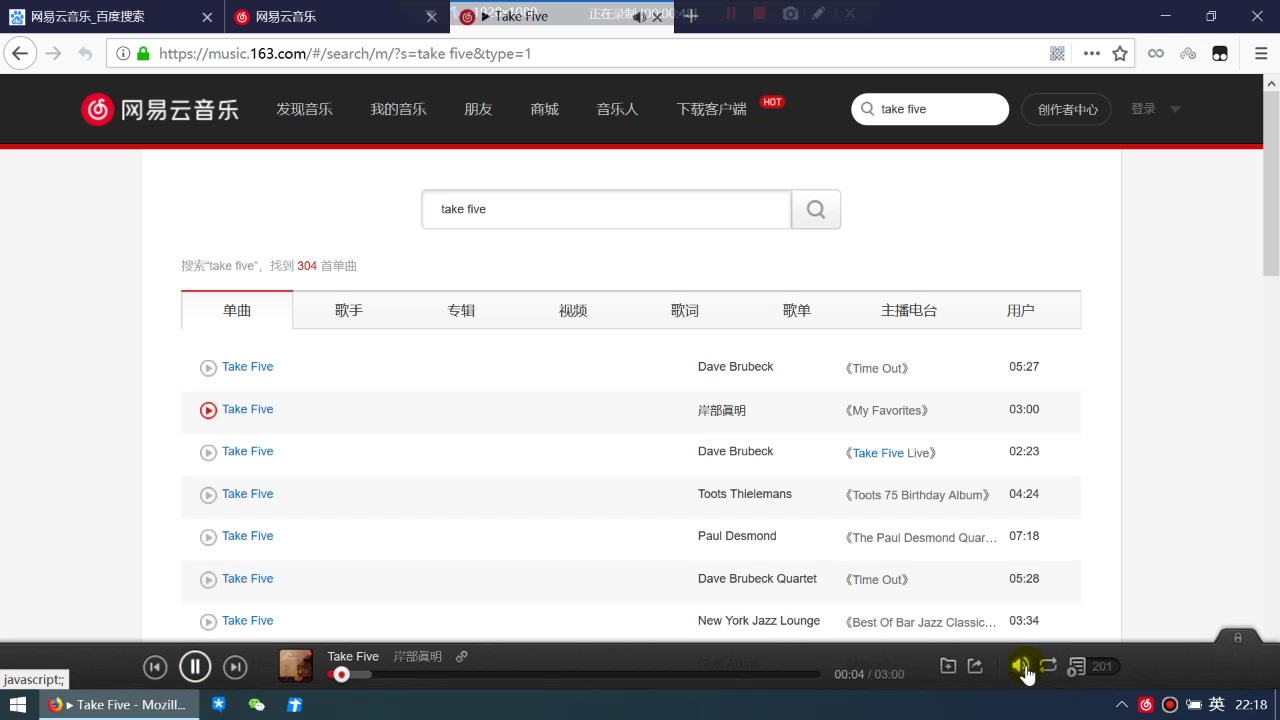
Task: Play the Dave Brubeck Quartet Take Five track
Action: click(208, 580)
